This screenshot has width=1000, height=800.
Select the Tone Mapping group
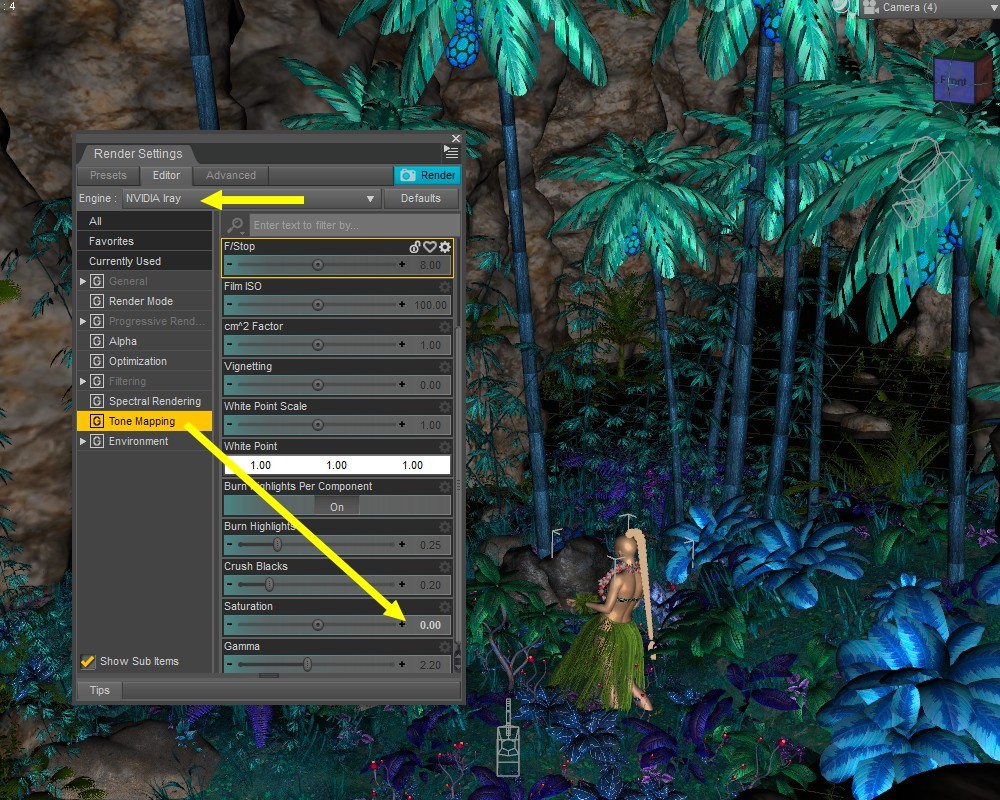144,421
